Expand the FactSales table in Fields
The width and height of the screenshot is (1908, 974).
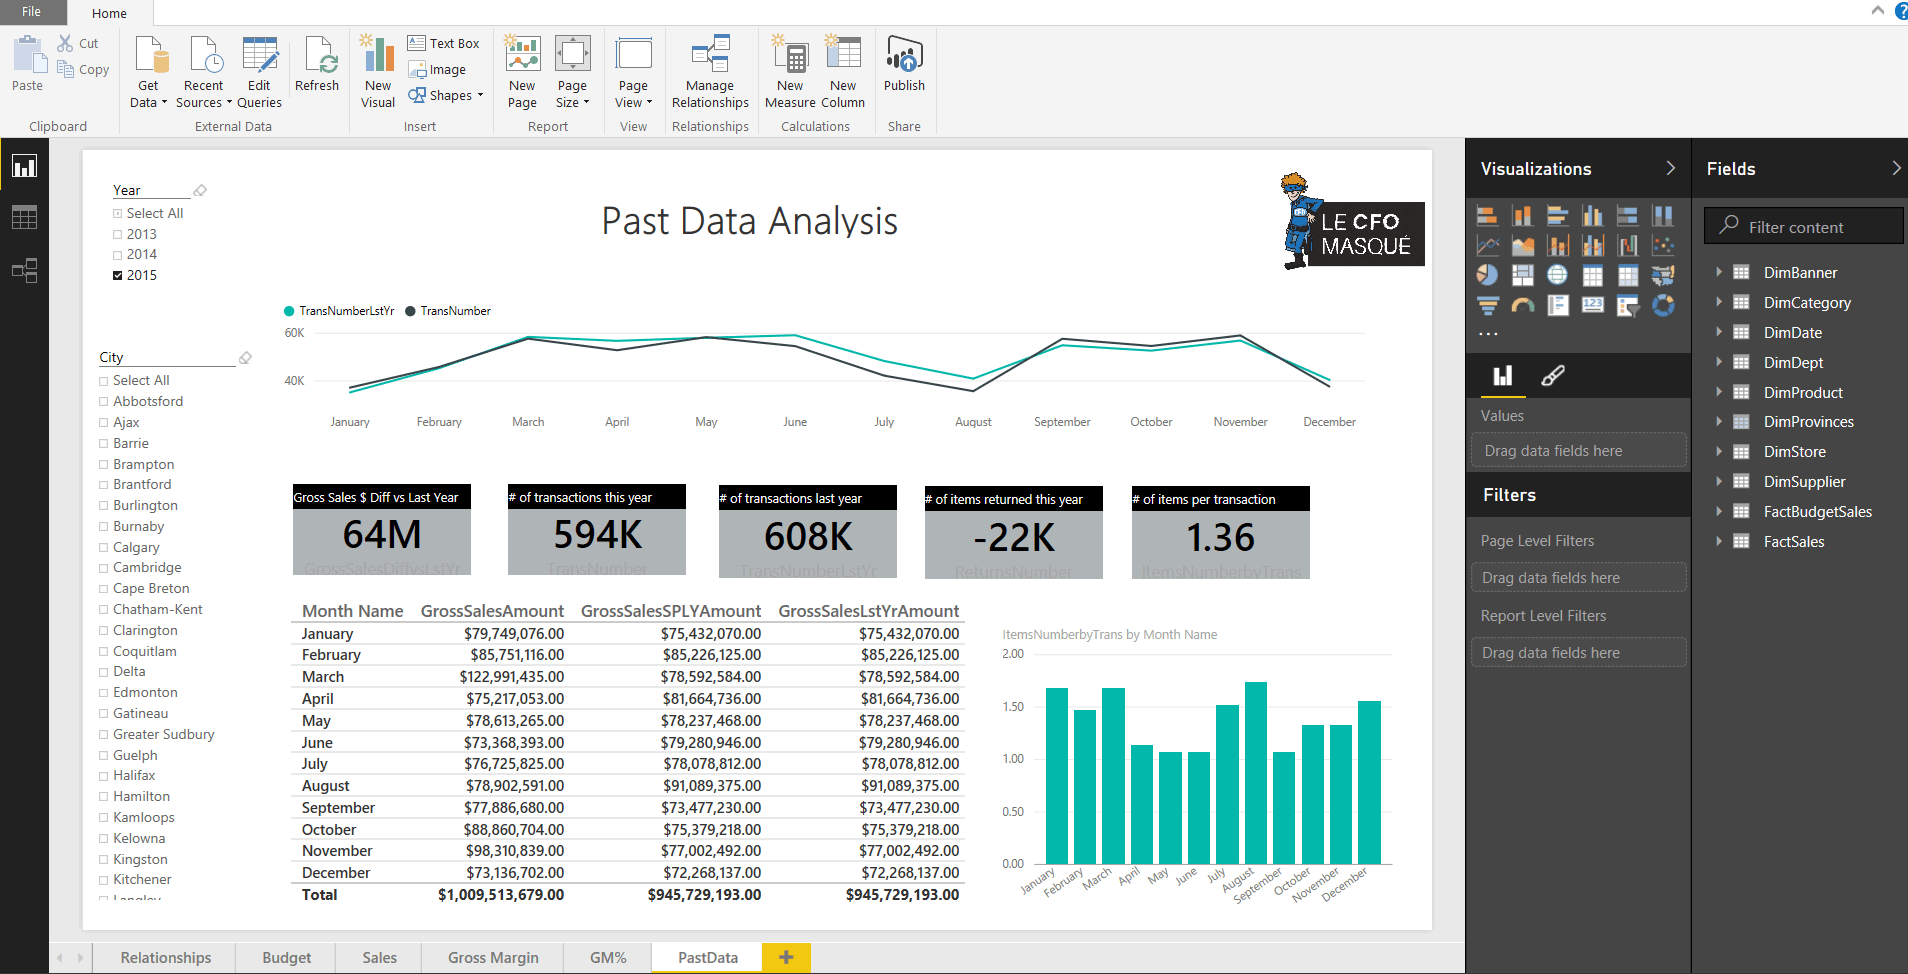point(1719,541)
